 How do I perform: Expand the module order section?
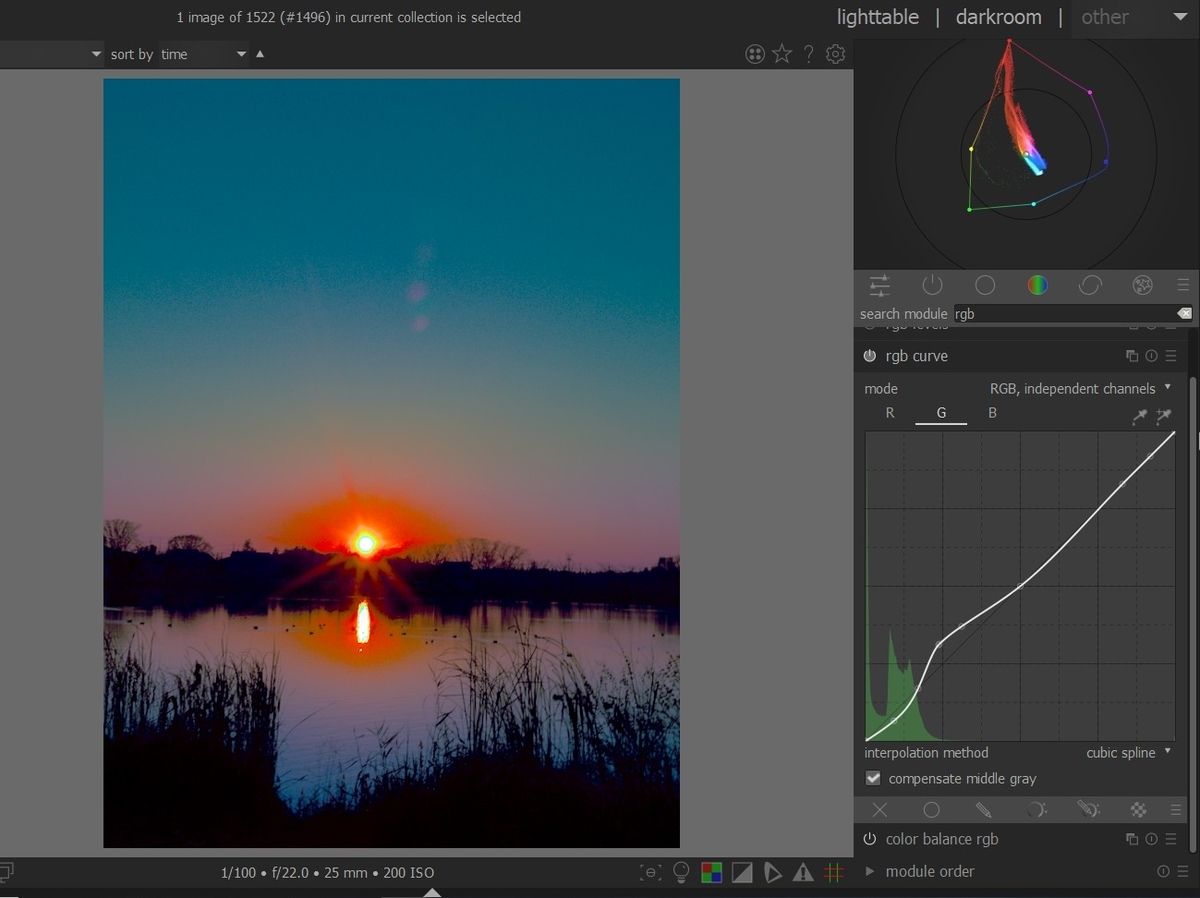tap(869, 871)
